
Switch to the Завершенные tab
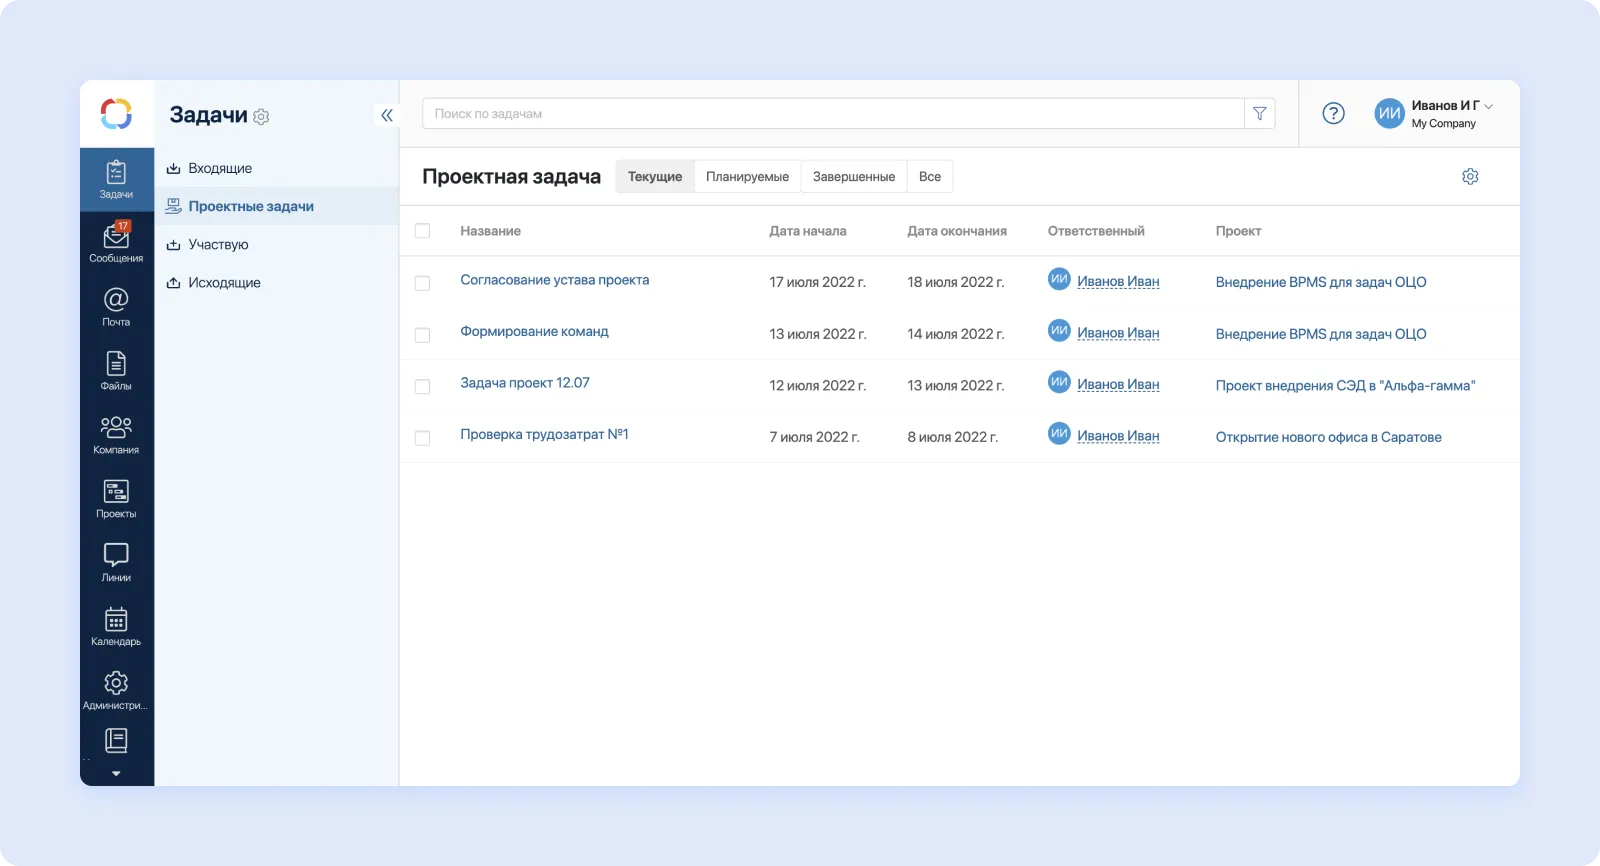(853, 177)
